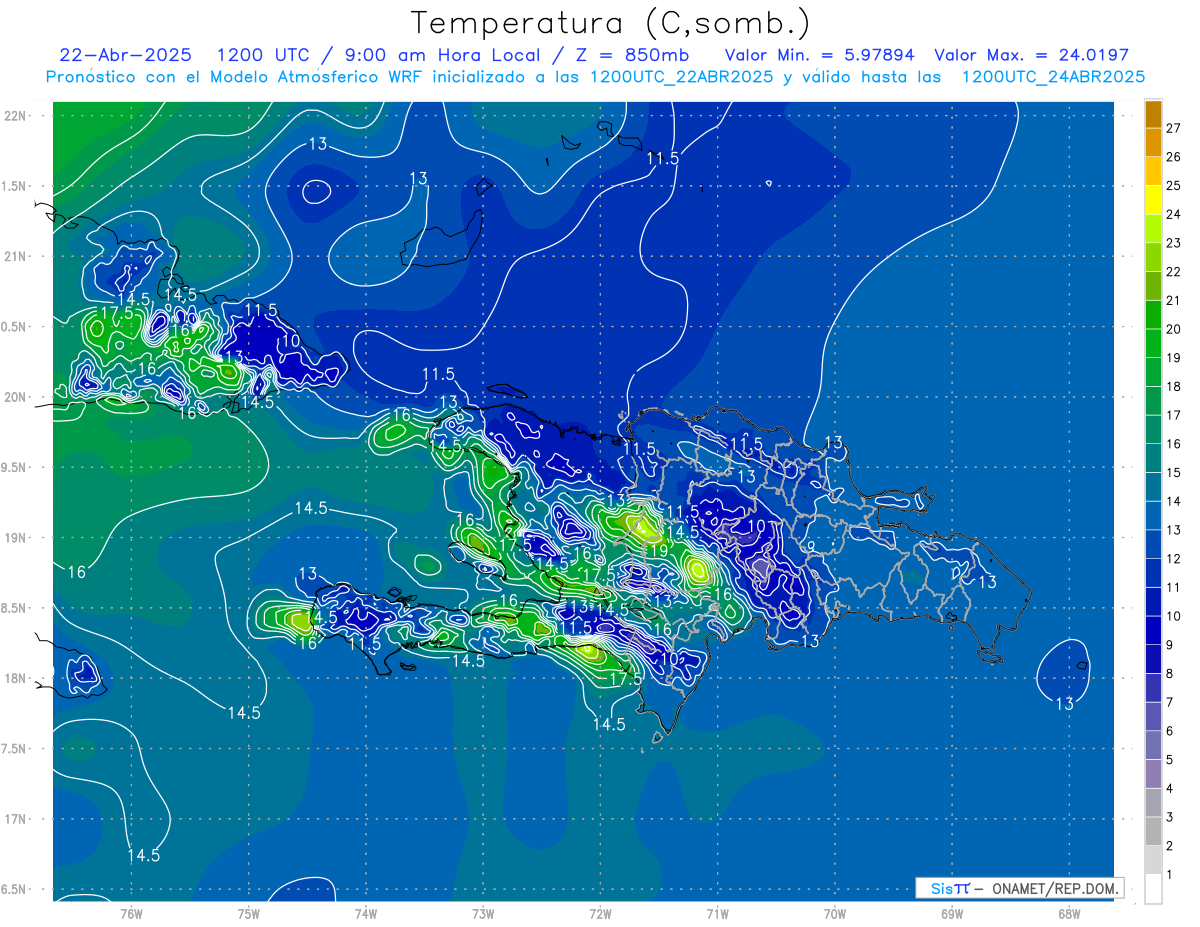Click latitude axis label '21N'
The image size is (1200, 927).
point(16,257)
